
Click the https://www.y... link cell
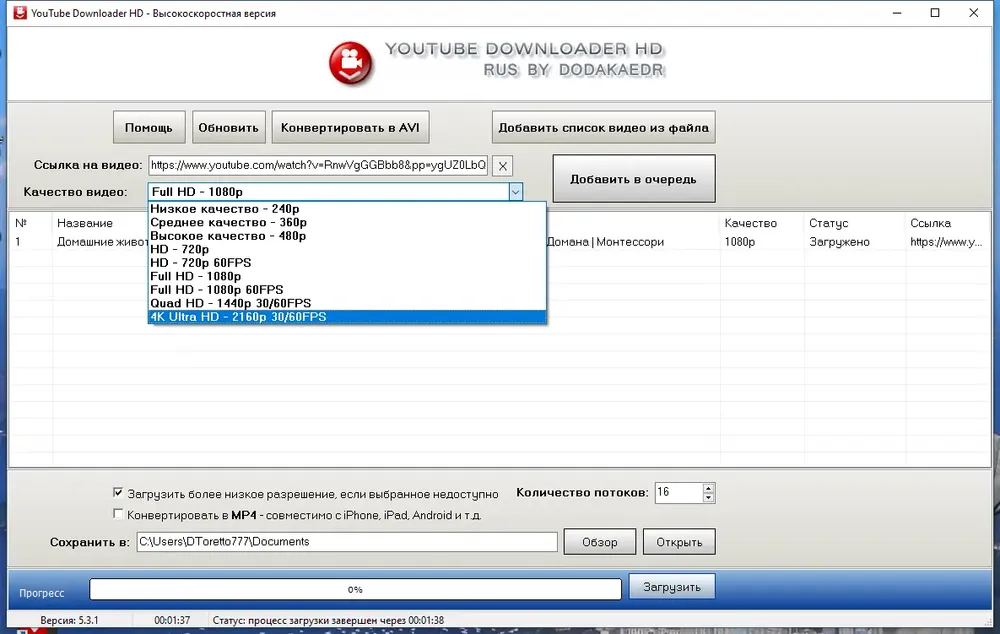(x=946, y=242)
